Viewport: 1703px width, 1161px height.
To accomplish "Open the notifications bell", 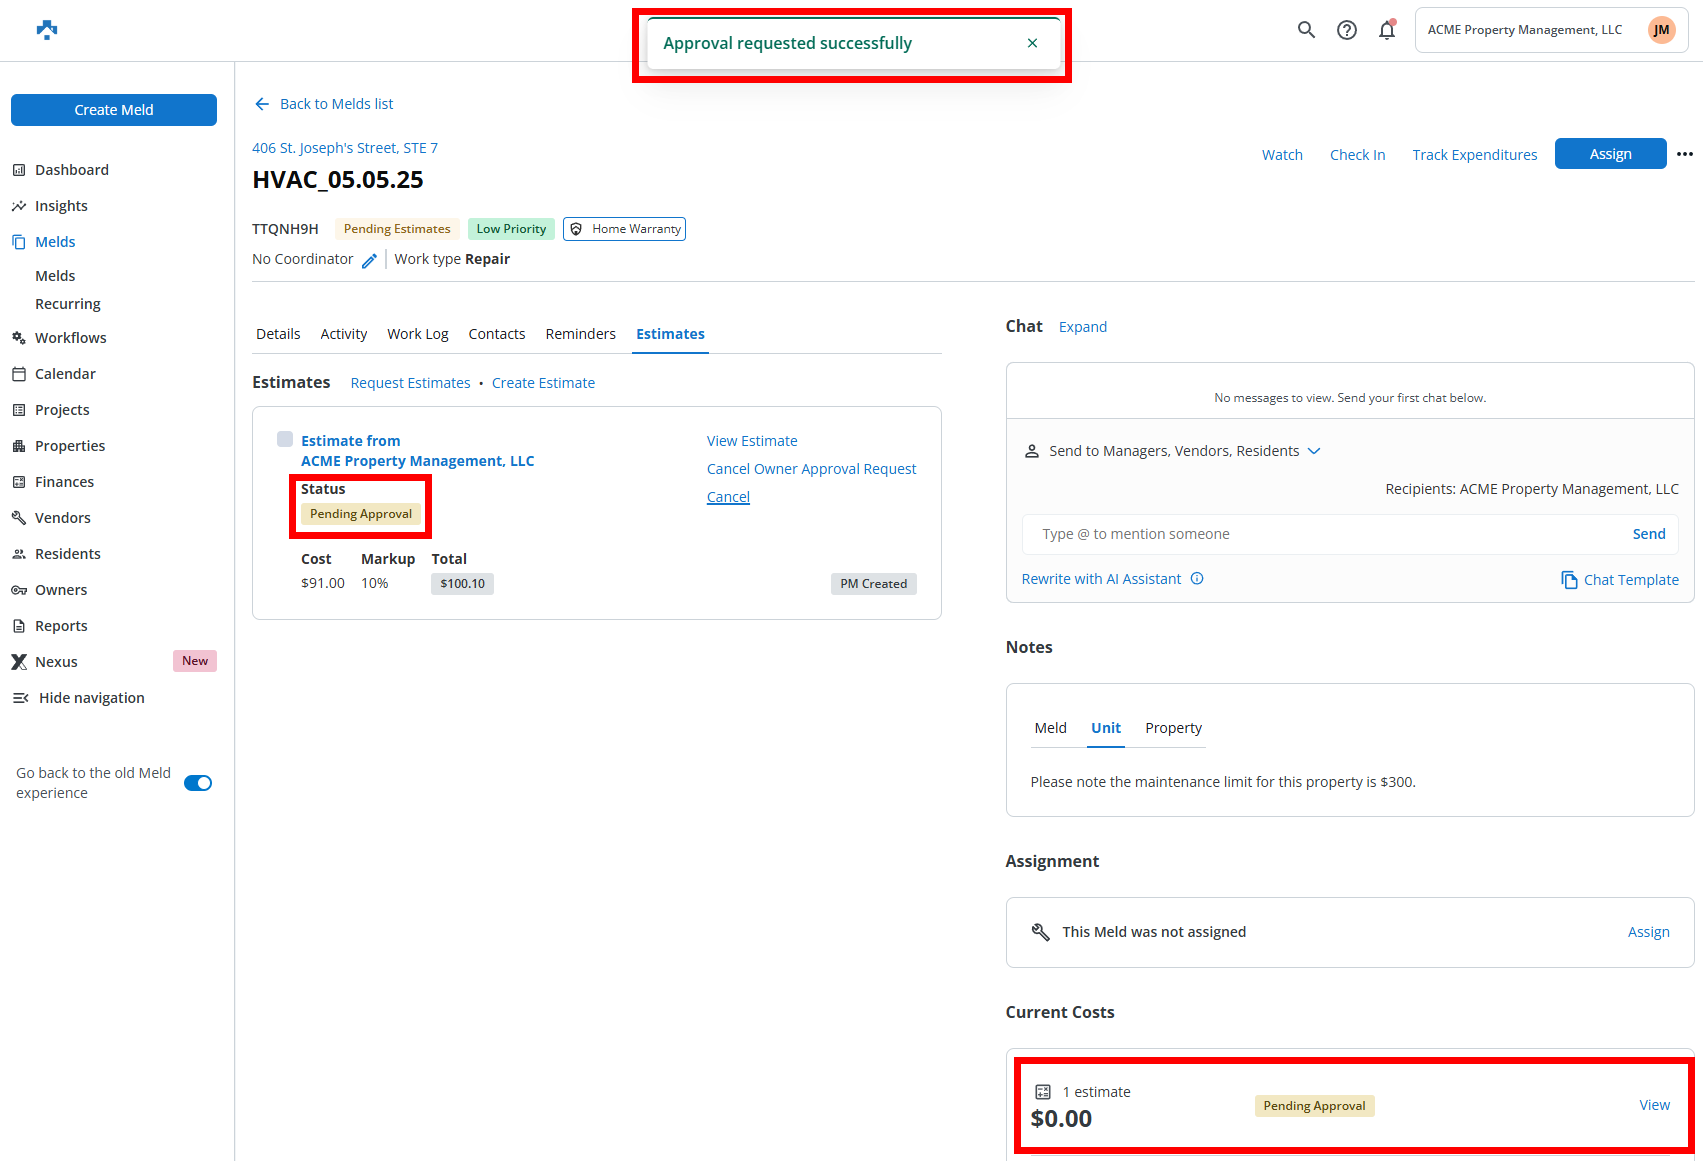I will click(x=1387, y=30).
